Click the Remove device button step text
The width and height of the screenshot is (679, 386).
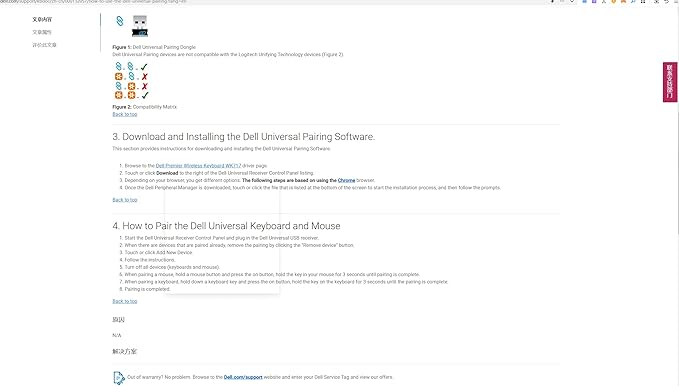coord(239,245)
